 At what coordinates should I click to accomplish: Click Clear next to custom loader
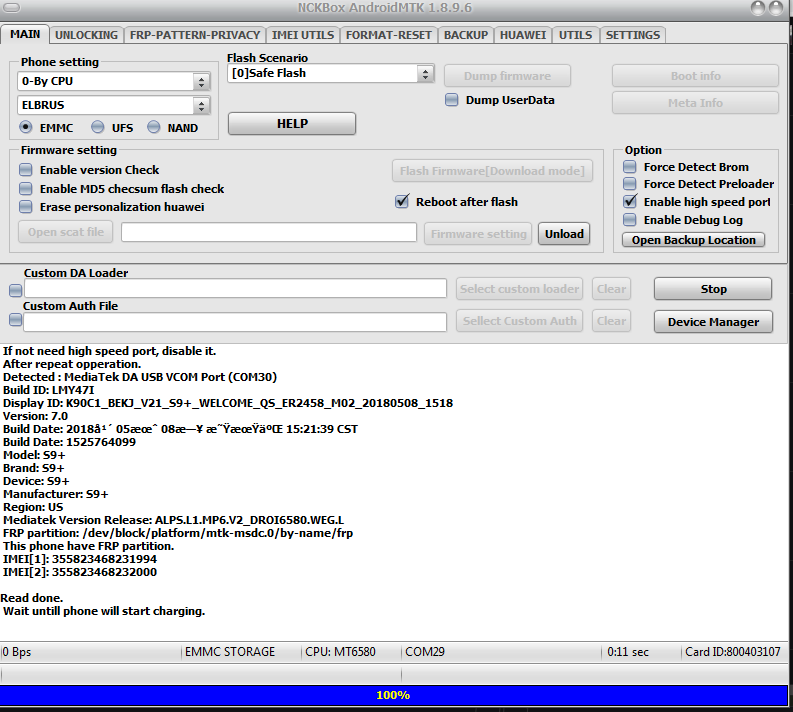(x=611, y=289)
